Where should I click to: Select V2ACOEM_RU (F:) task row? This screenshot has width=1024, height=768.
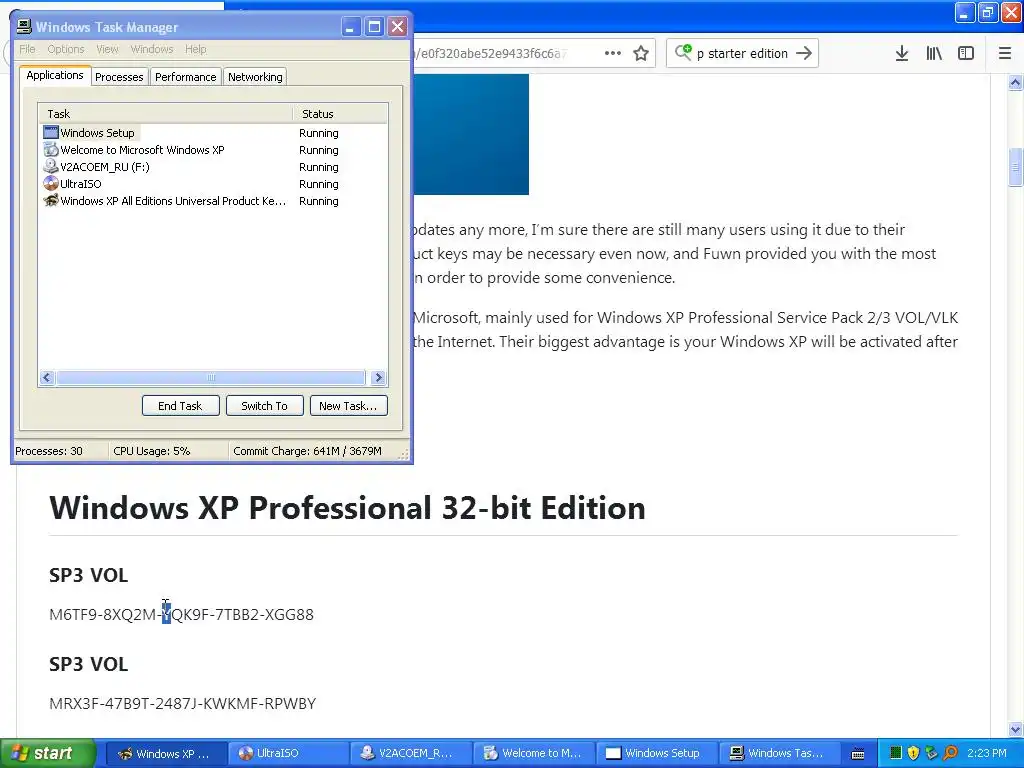(213, 167)
